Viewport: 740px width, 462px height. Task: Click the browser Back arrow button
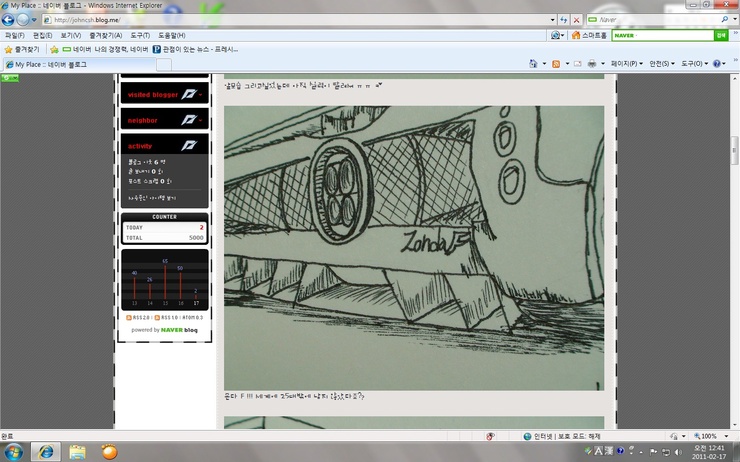[11, 20]
